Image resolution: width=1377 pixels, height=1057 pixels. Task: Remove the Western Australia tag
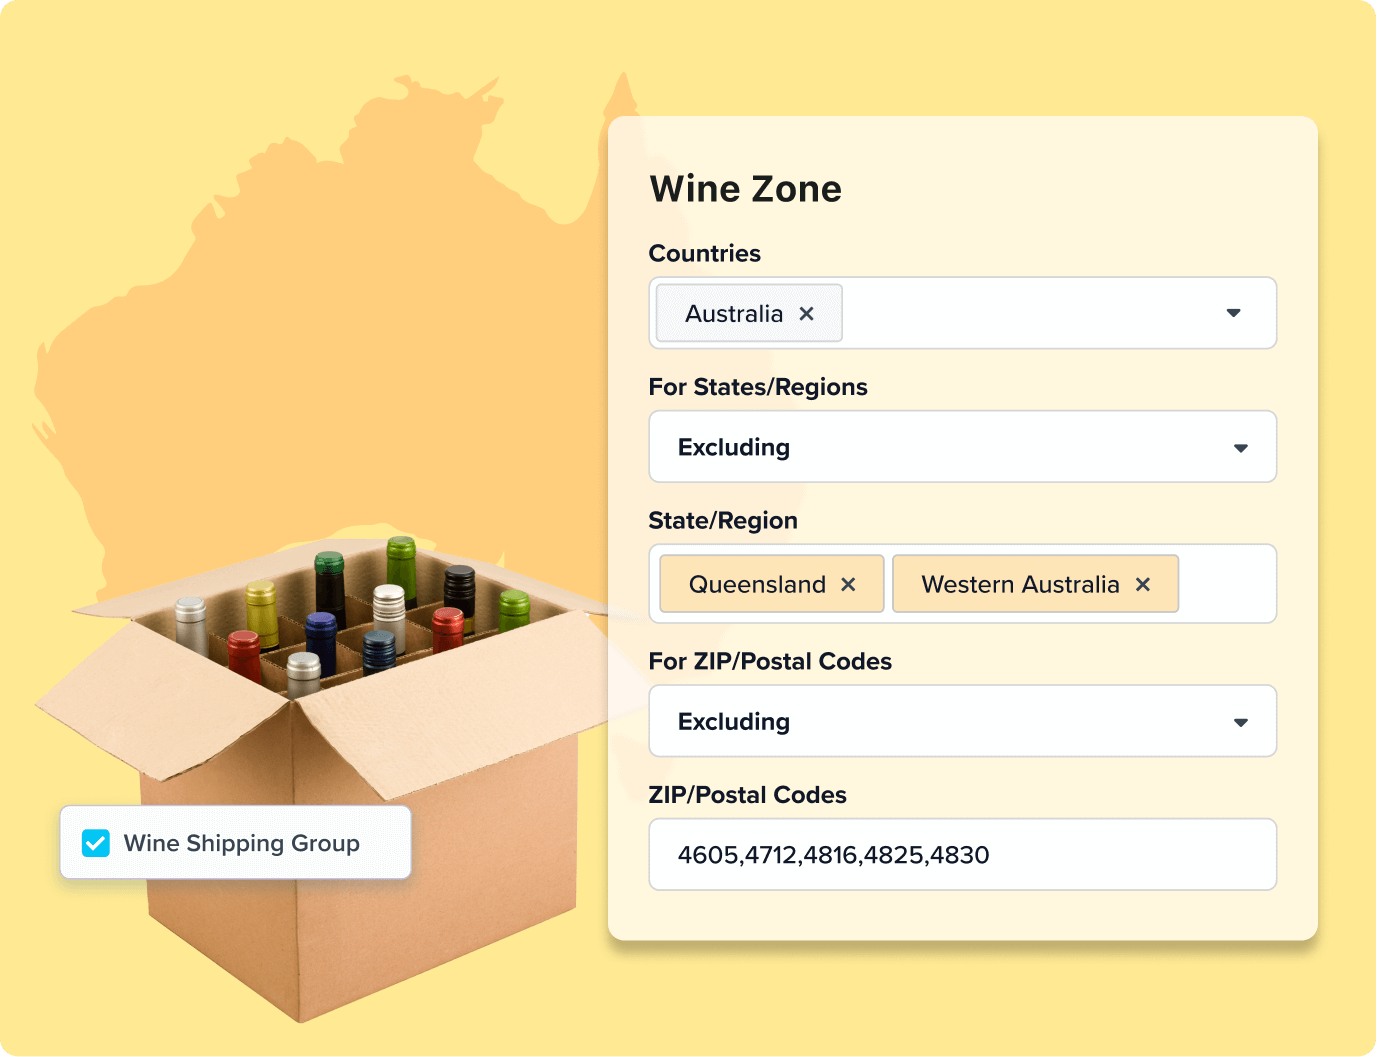point(1143,584)
